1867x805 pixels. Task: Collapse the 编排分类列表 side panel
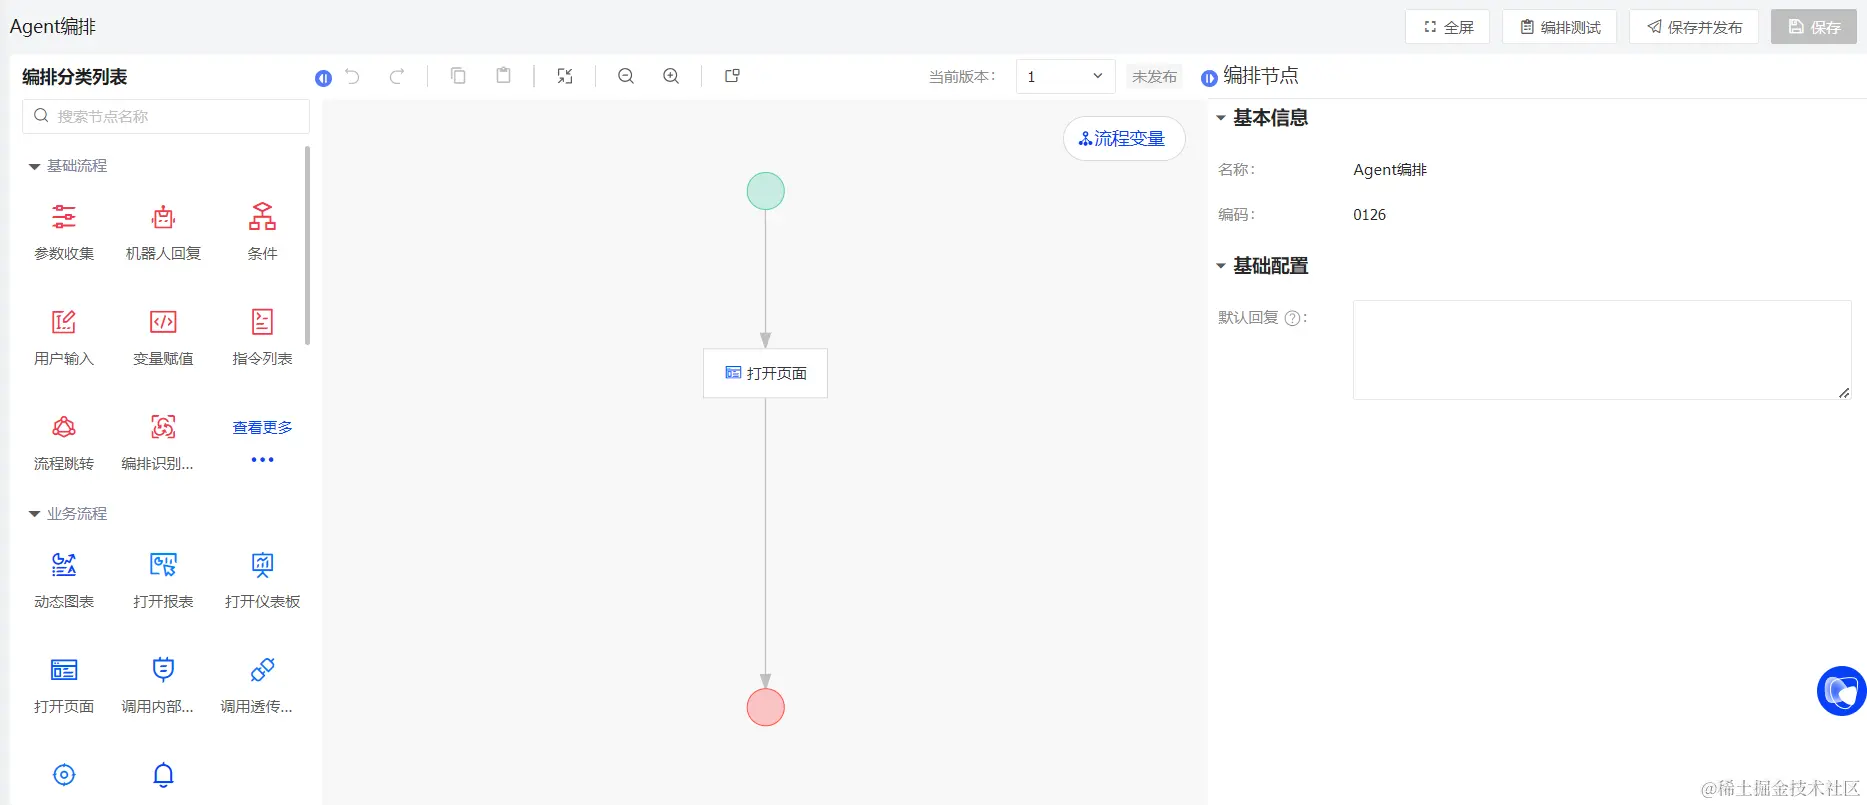point(323,78)
